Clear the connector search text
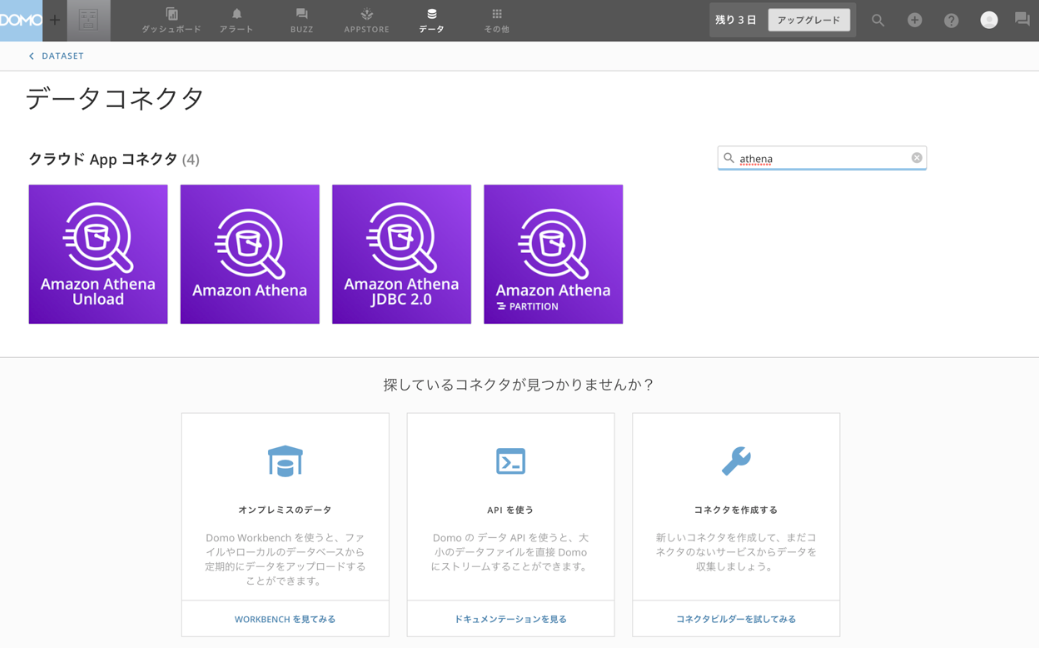Image resolution: width=1039 pixels, height=648 pixels. 916,158
